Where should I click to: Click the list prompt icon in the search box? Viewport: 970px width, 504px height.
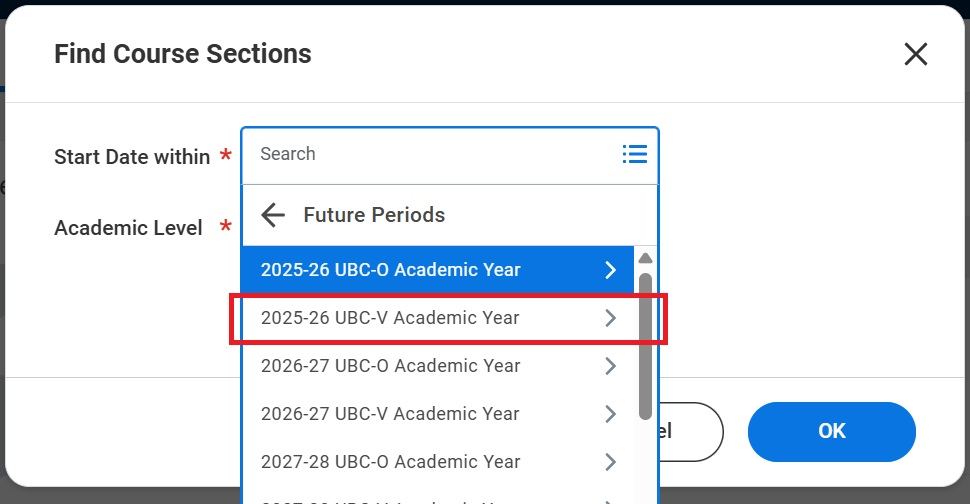635,154
